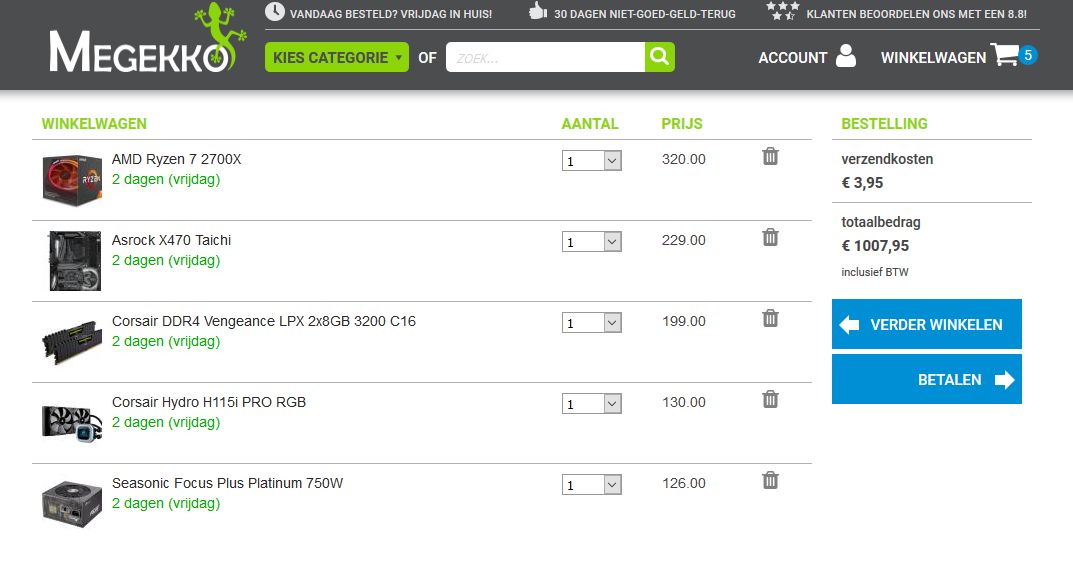Click the price 199.00

pyautogui.click(x=684, y=321)
